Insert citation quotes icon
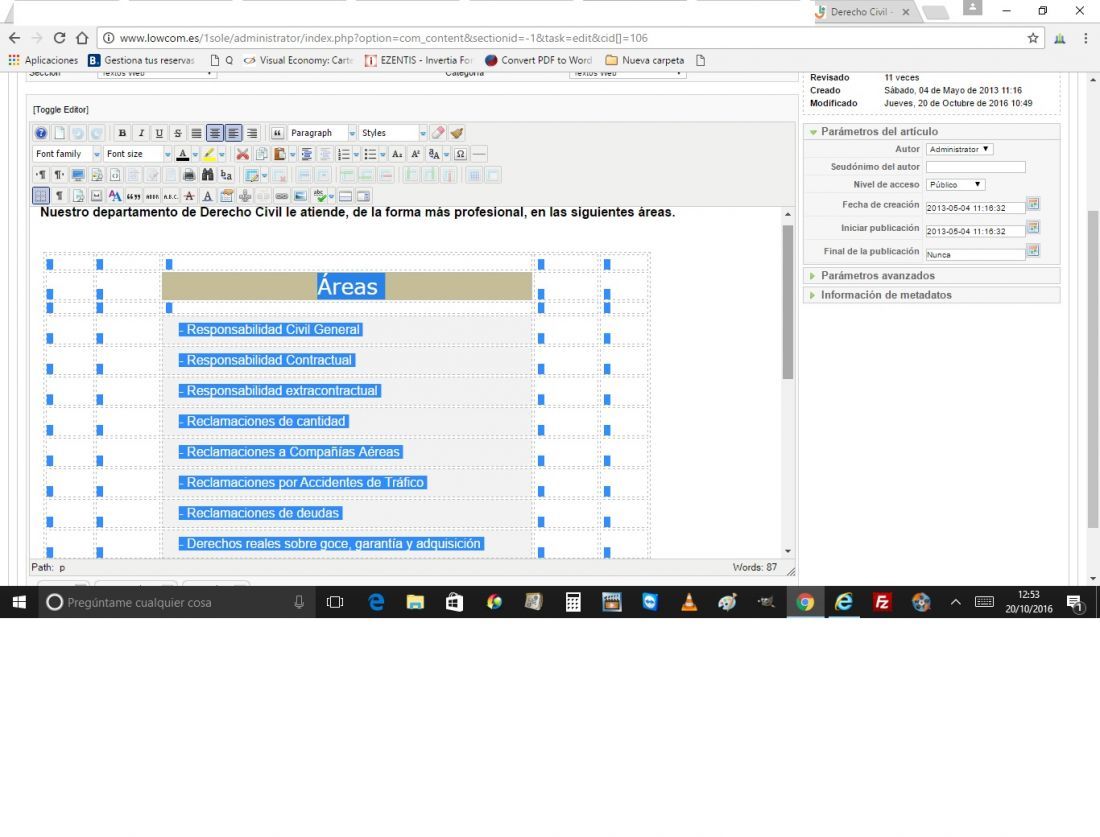Viewport: 1100px width, 837px height. click(133, 196)
